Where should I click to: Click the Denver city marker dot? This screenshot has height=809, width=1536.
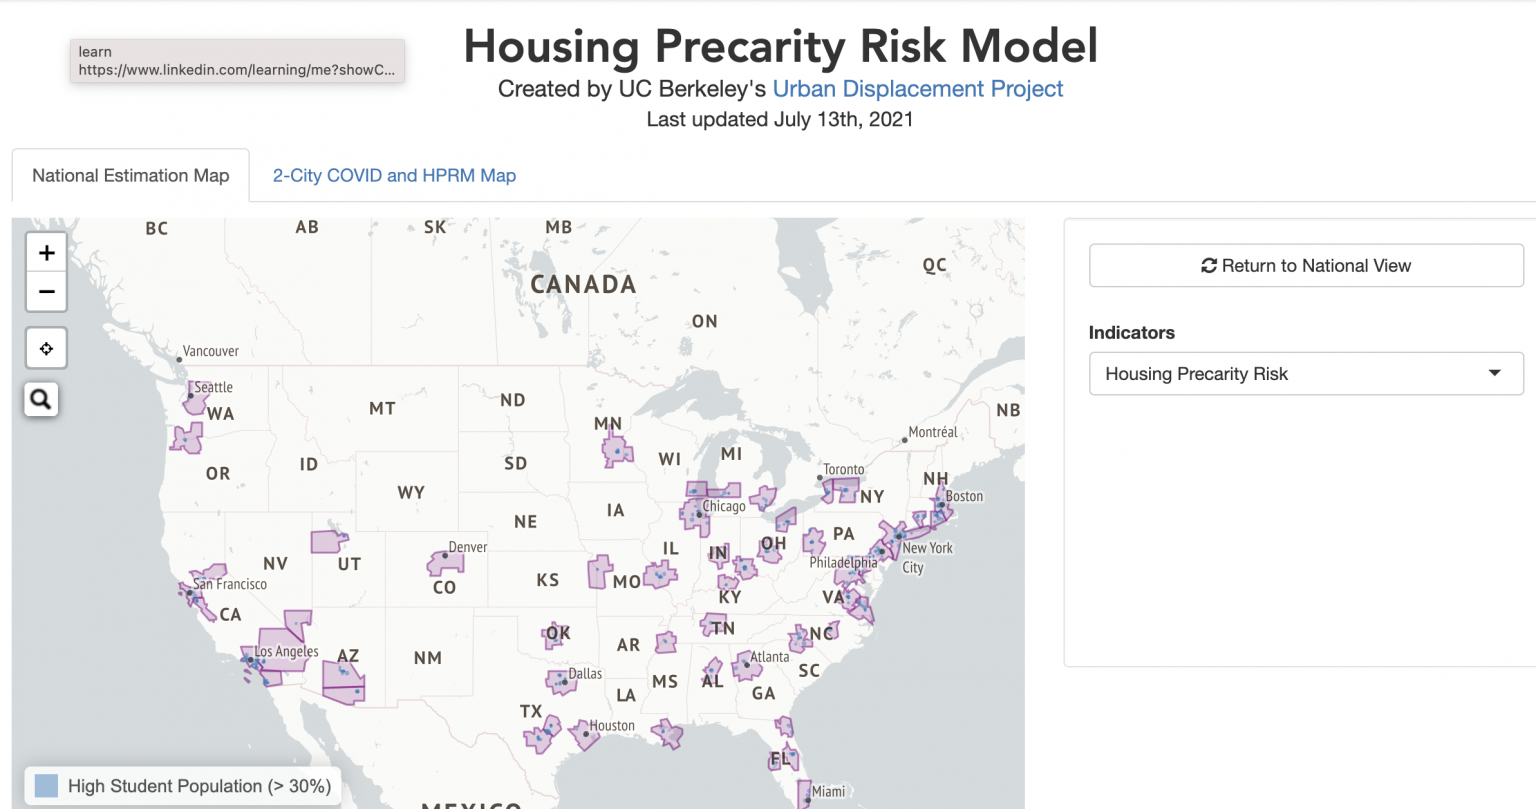point(447,556)
